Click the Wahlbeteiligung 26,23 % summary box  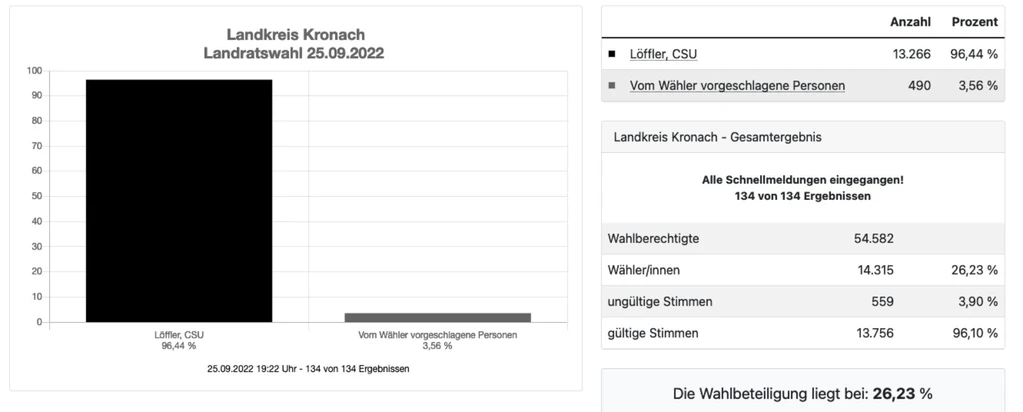pyautogui.click(x=802, y=394)
